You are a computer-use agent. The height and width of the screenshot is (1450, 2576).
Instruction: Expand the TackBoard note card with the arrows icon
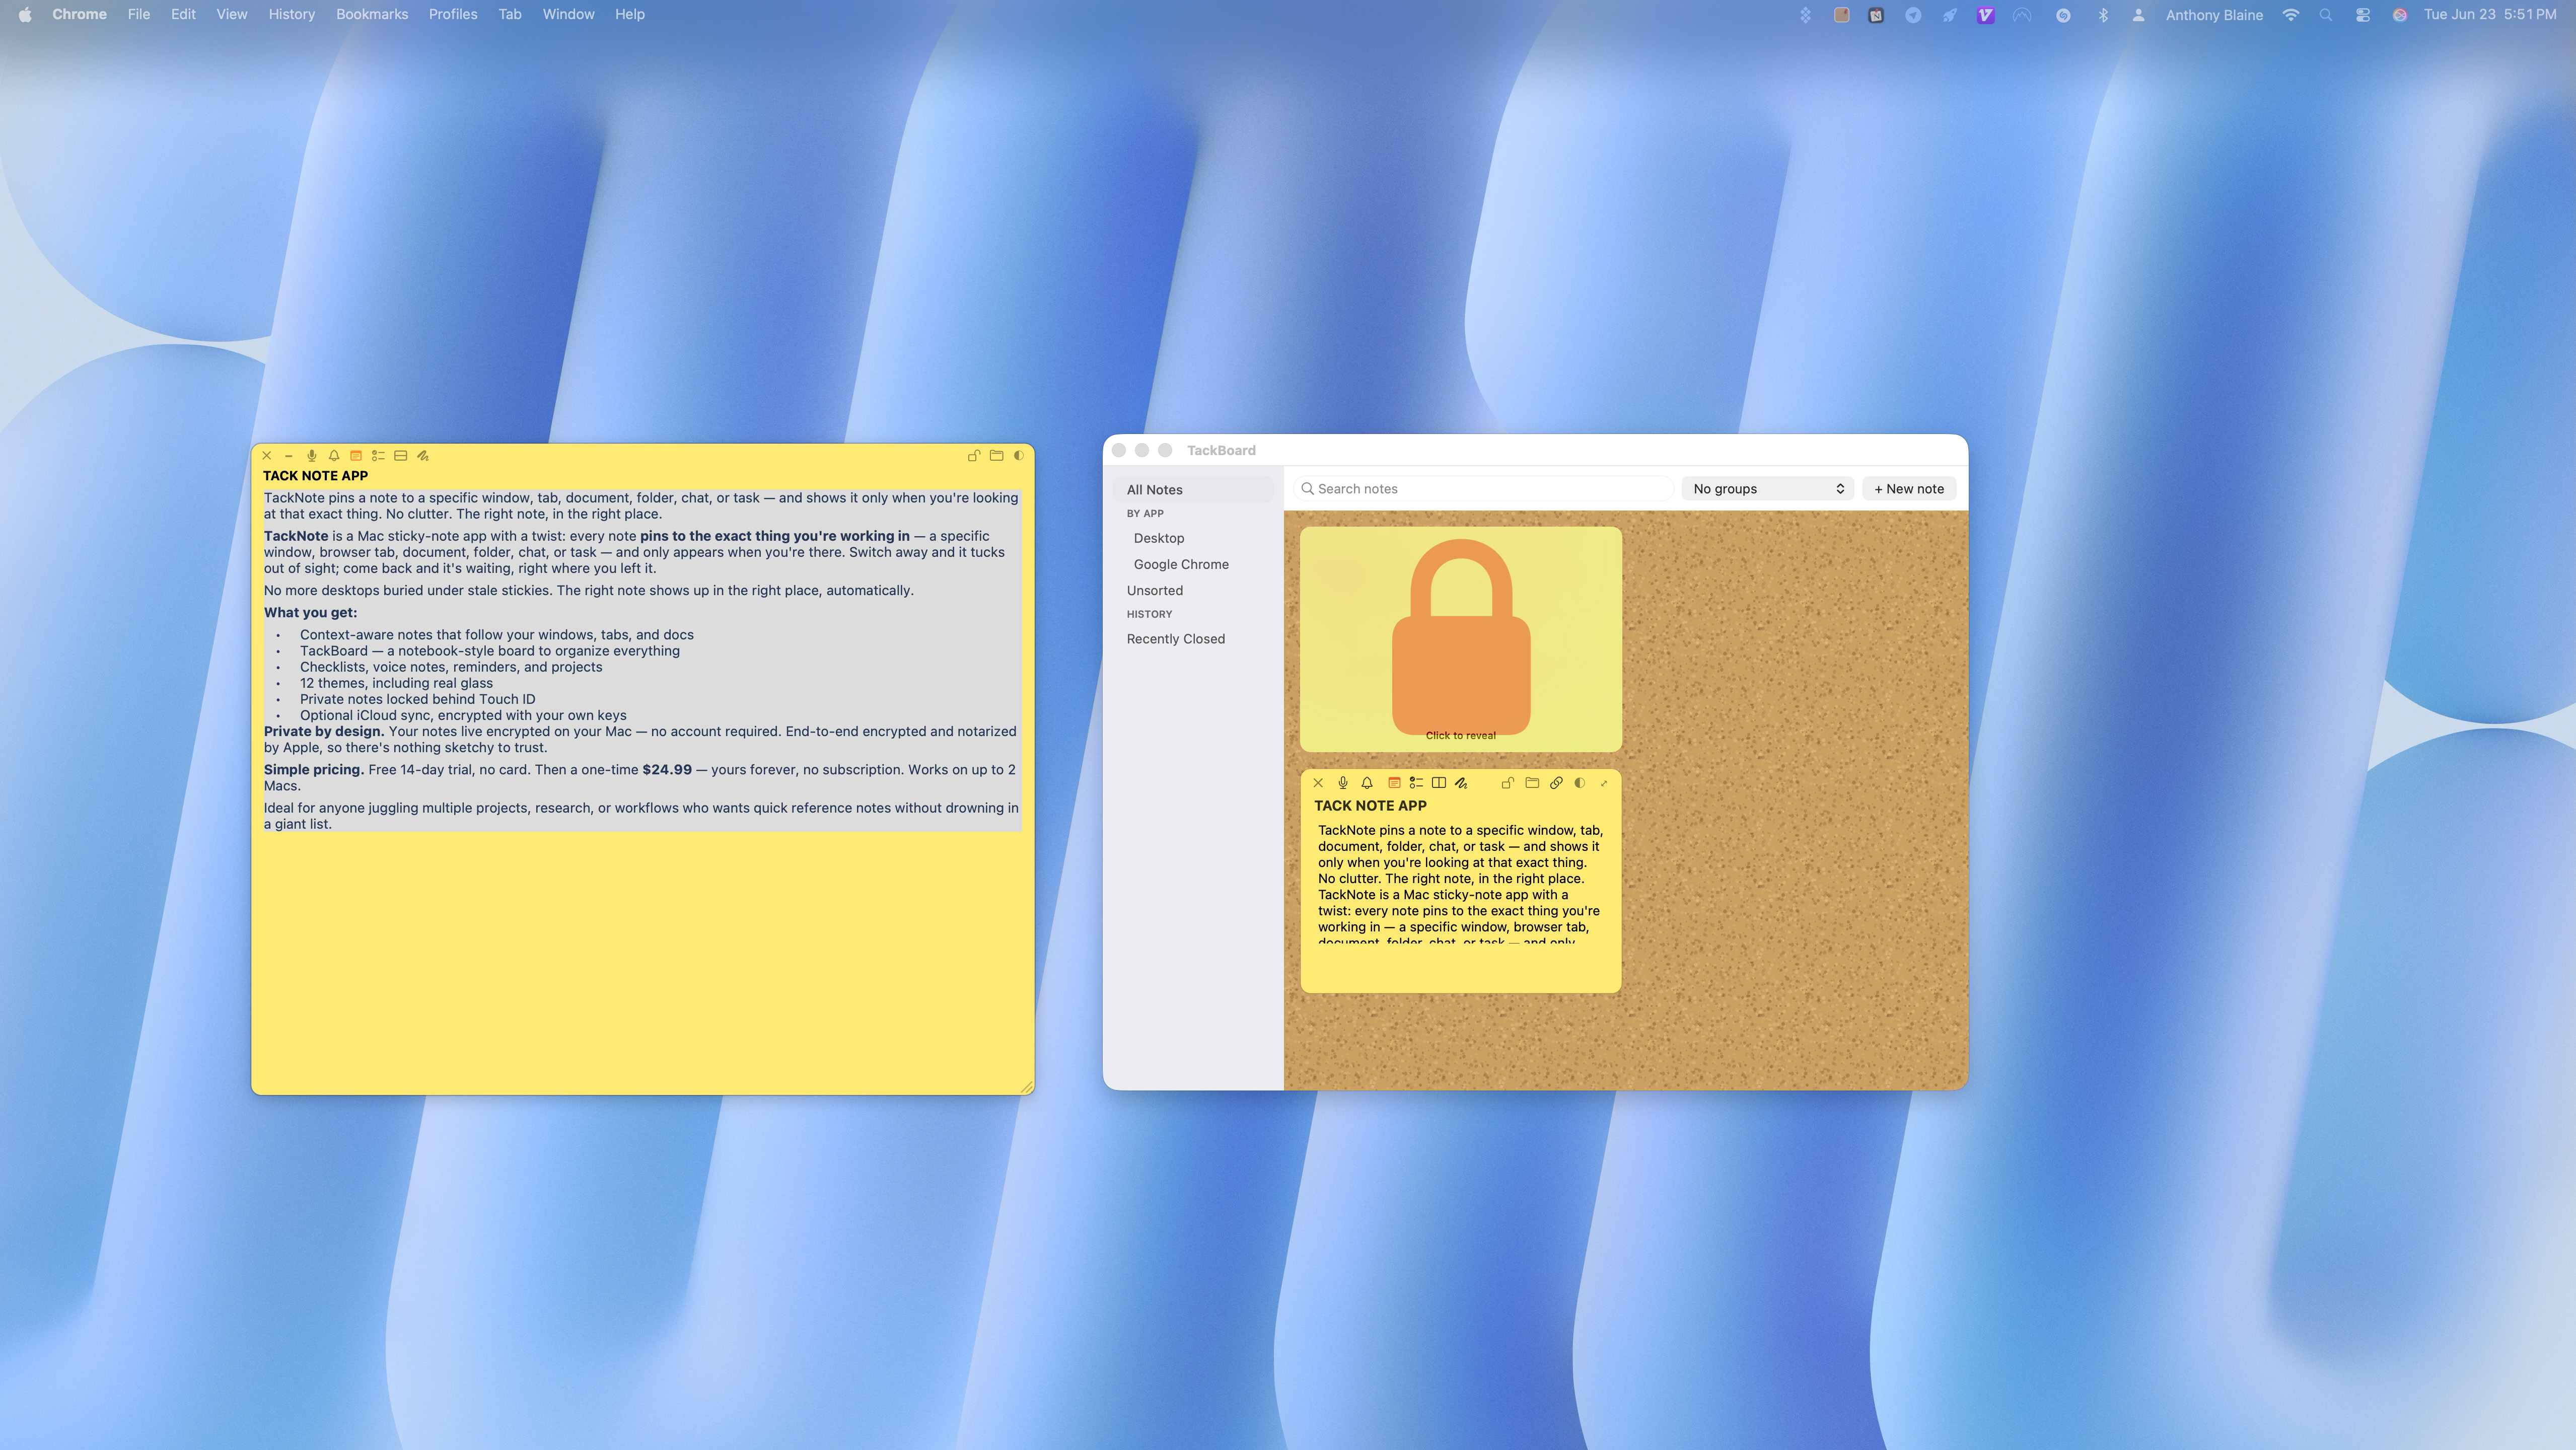(1604, 783)
